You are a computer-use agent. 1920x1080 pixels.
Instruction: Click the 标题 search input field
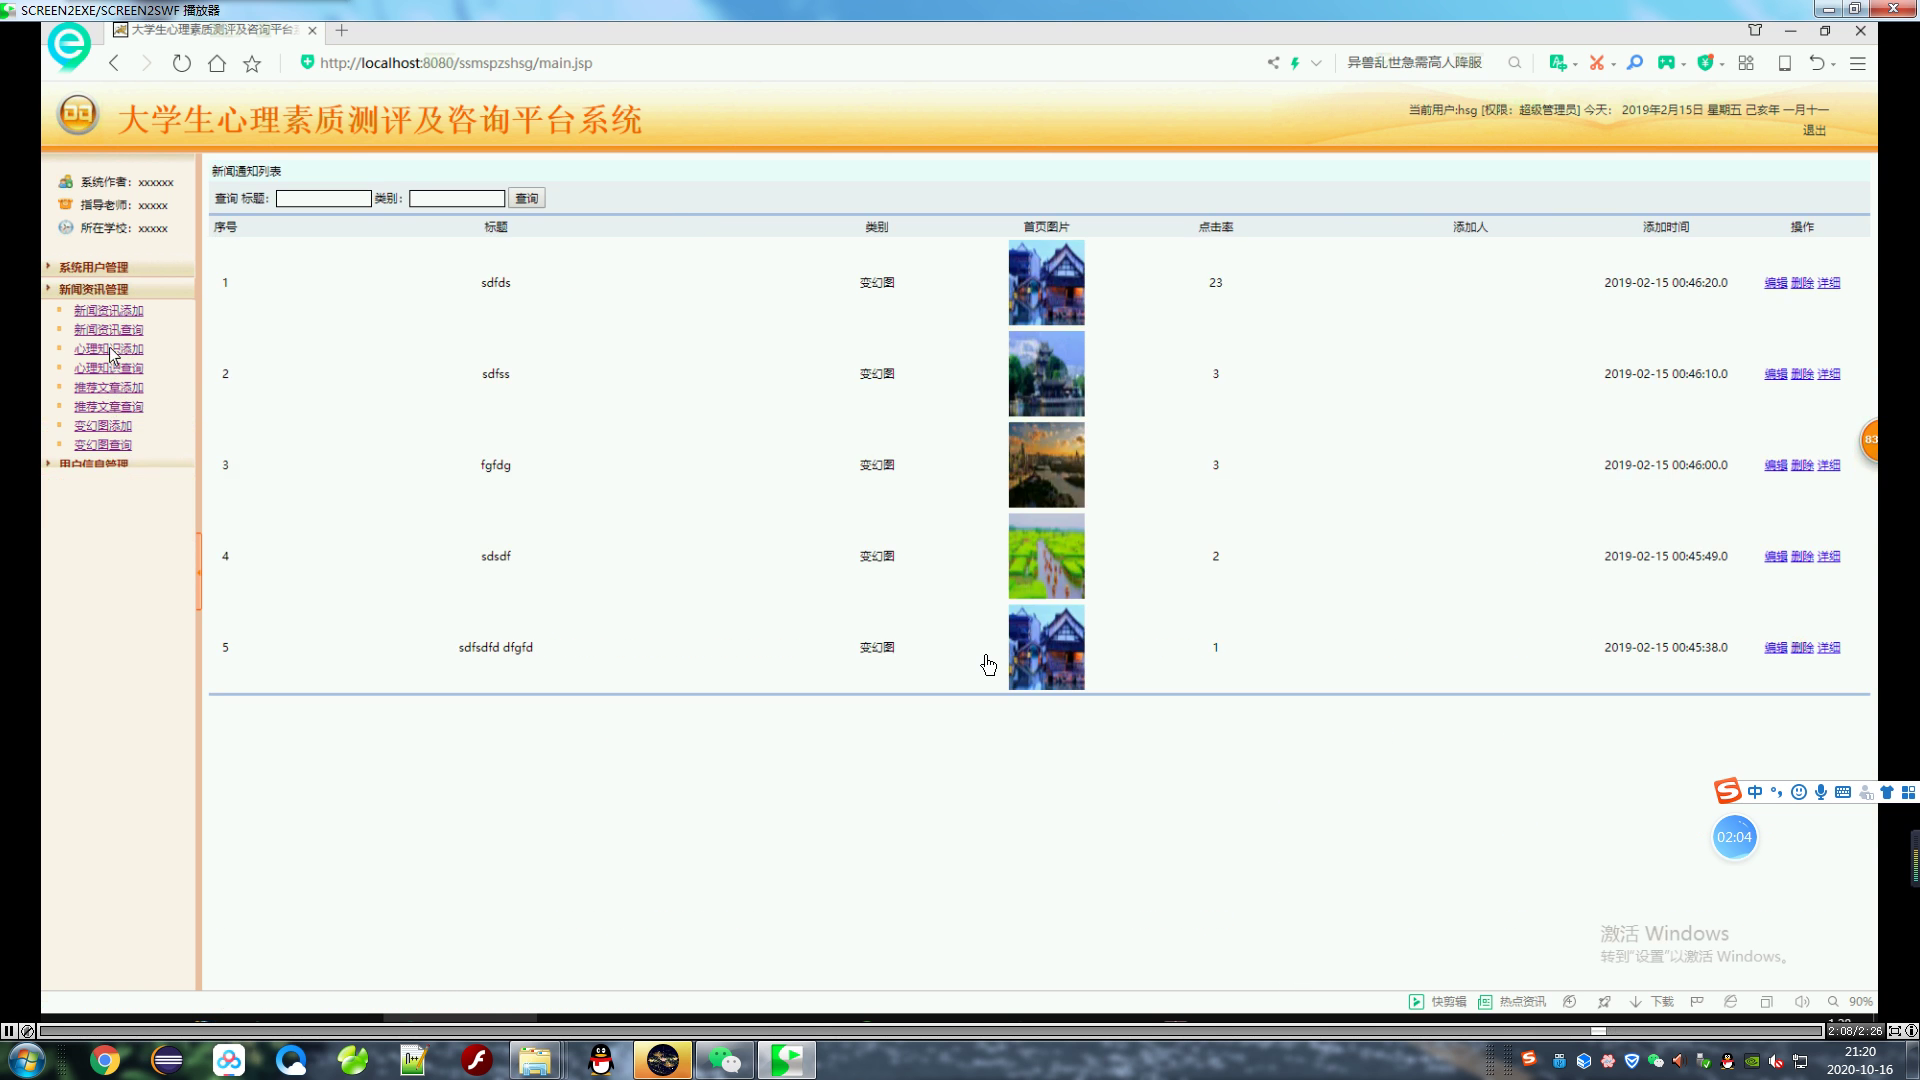coord(323,198)
